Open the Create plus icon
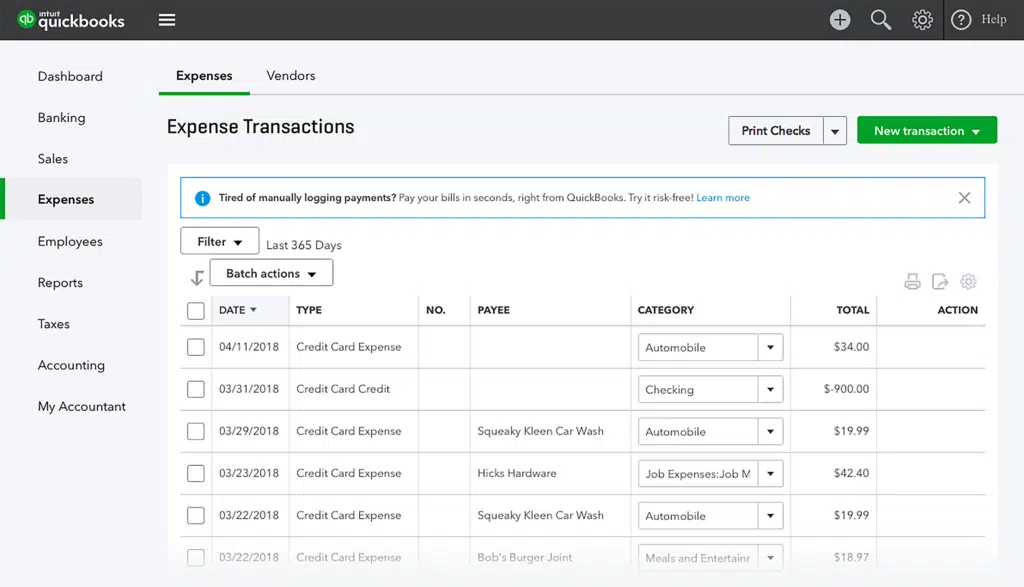The width and height of the screenshot is (1024, 587). 840,20
